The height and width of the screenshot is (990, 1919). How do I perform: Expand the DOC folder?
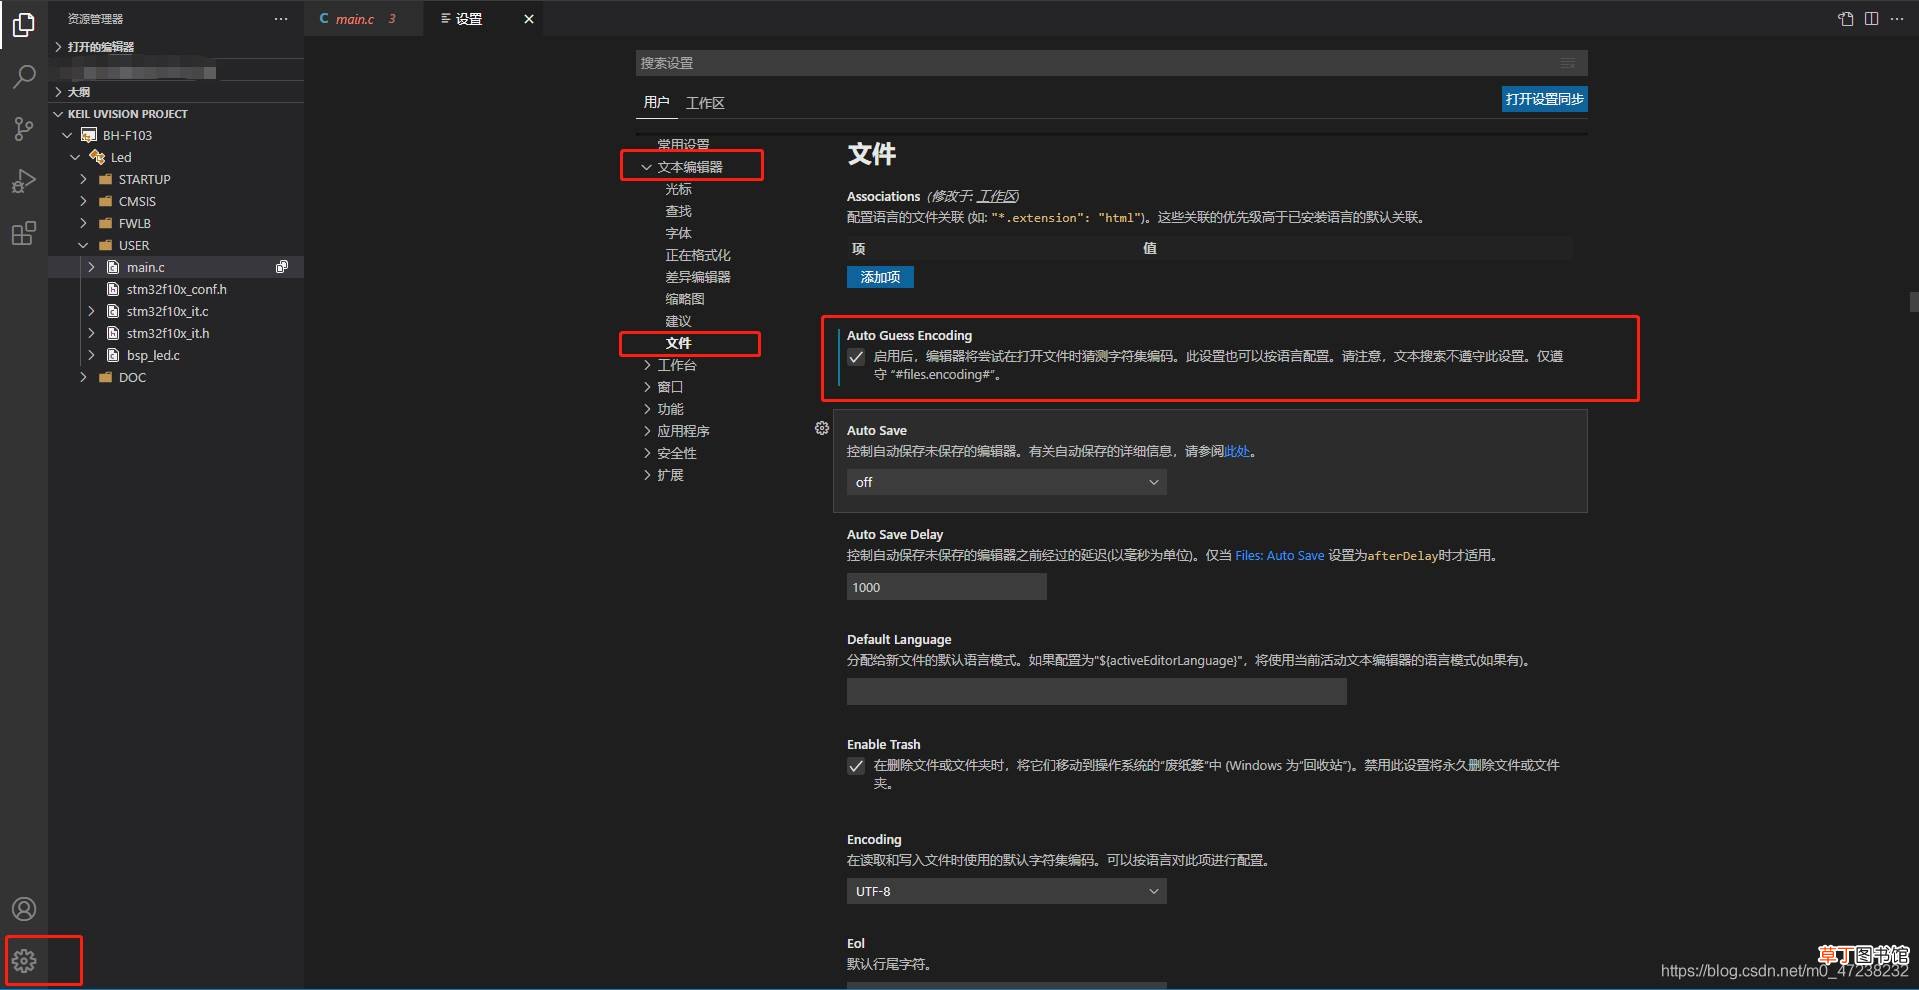[x=83, y=377]
